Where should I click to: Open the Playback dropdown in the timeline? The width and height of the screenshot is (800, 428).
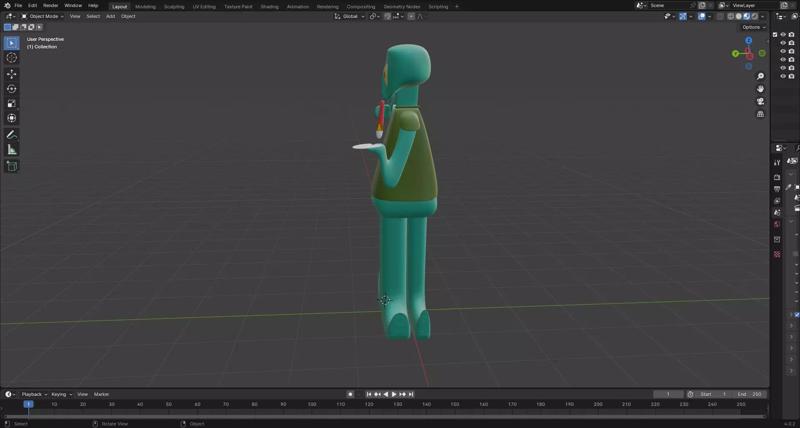[x=34, y=394]
